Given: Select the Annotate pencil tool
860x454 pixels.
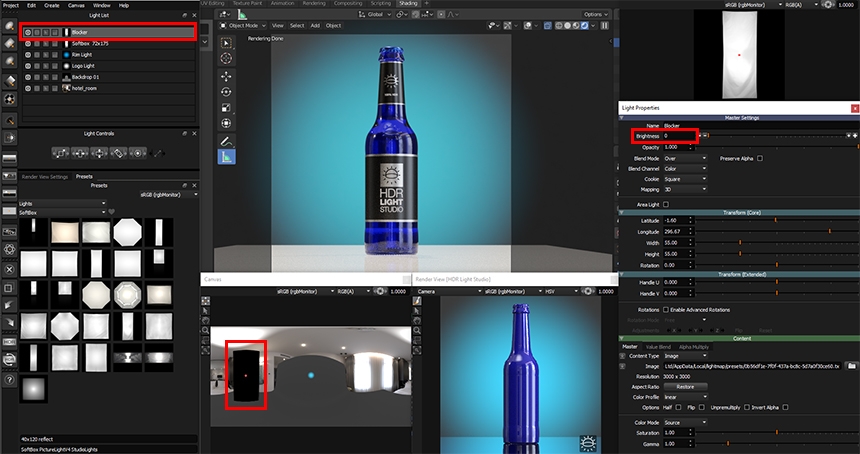Looking at the screenshot, I should click(226, 141).
